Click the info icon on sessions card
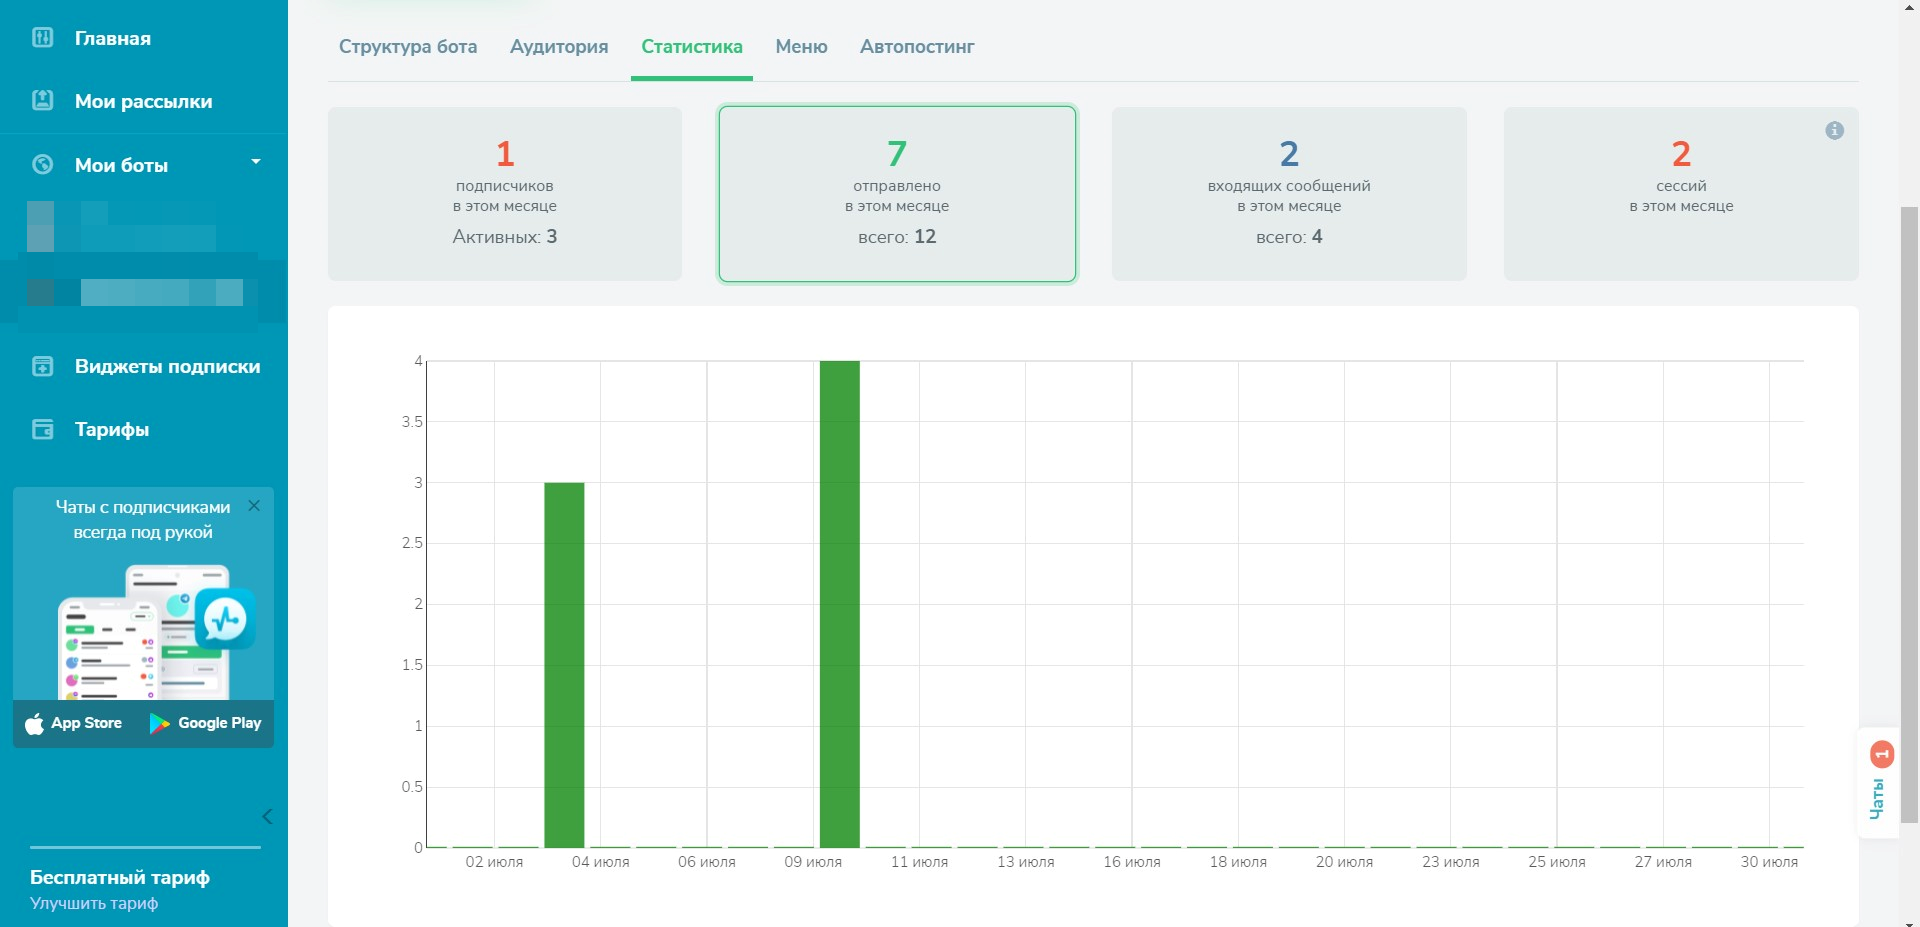This screenshot has height=927, width=1920. click(x=1834, y=130)
